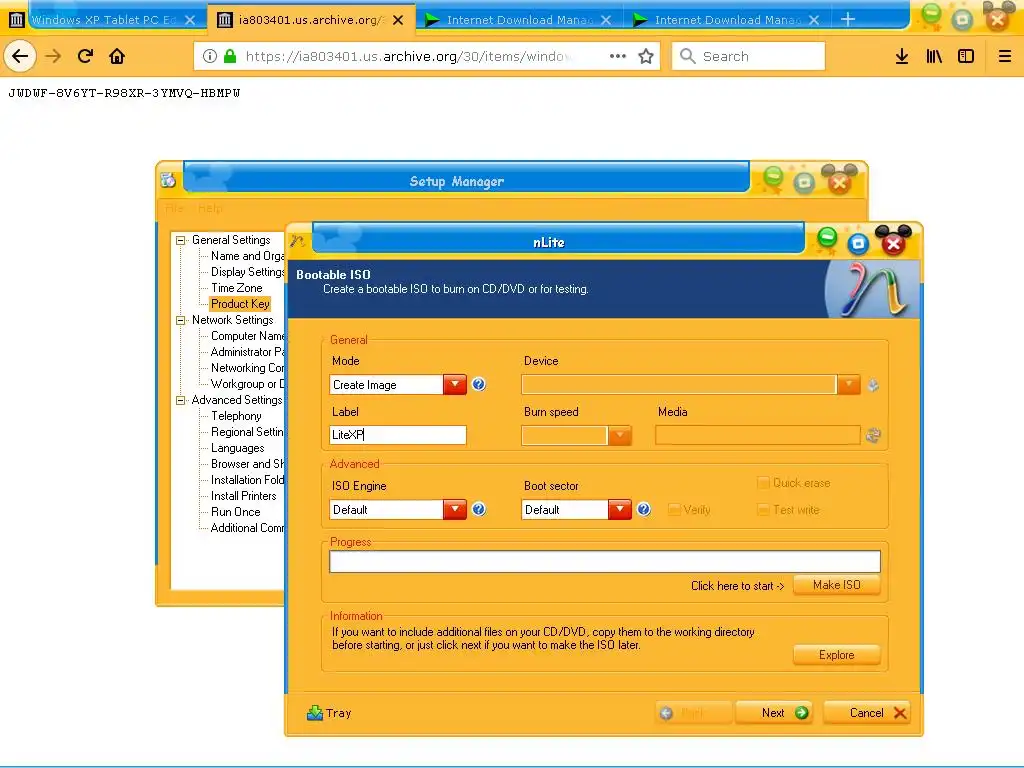The width and height of the screenshot is (1024, 768).
Task: Click the Media field
Action: (758, 435)
